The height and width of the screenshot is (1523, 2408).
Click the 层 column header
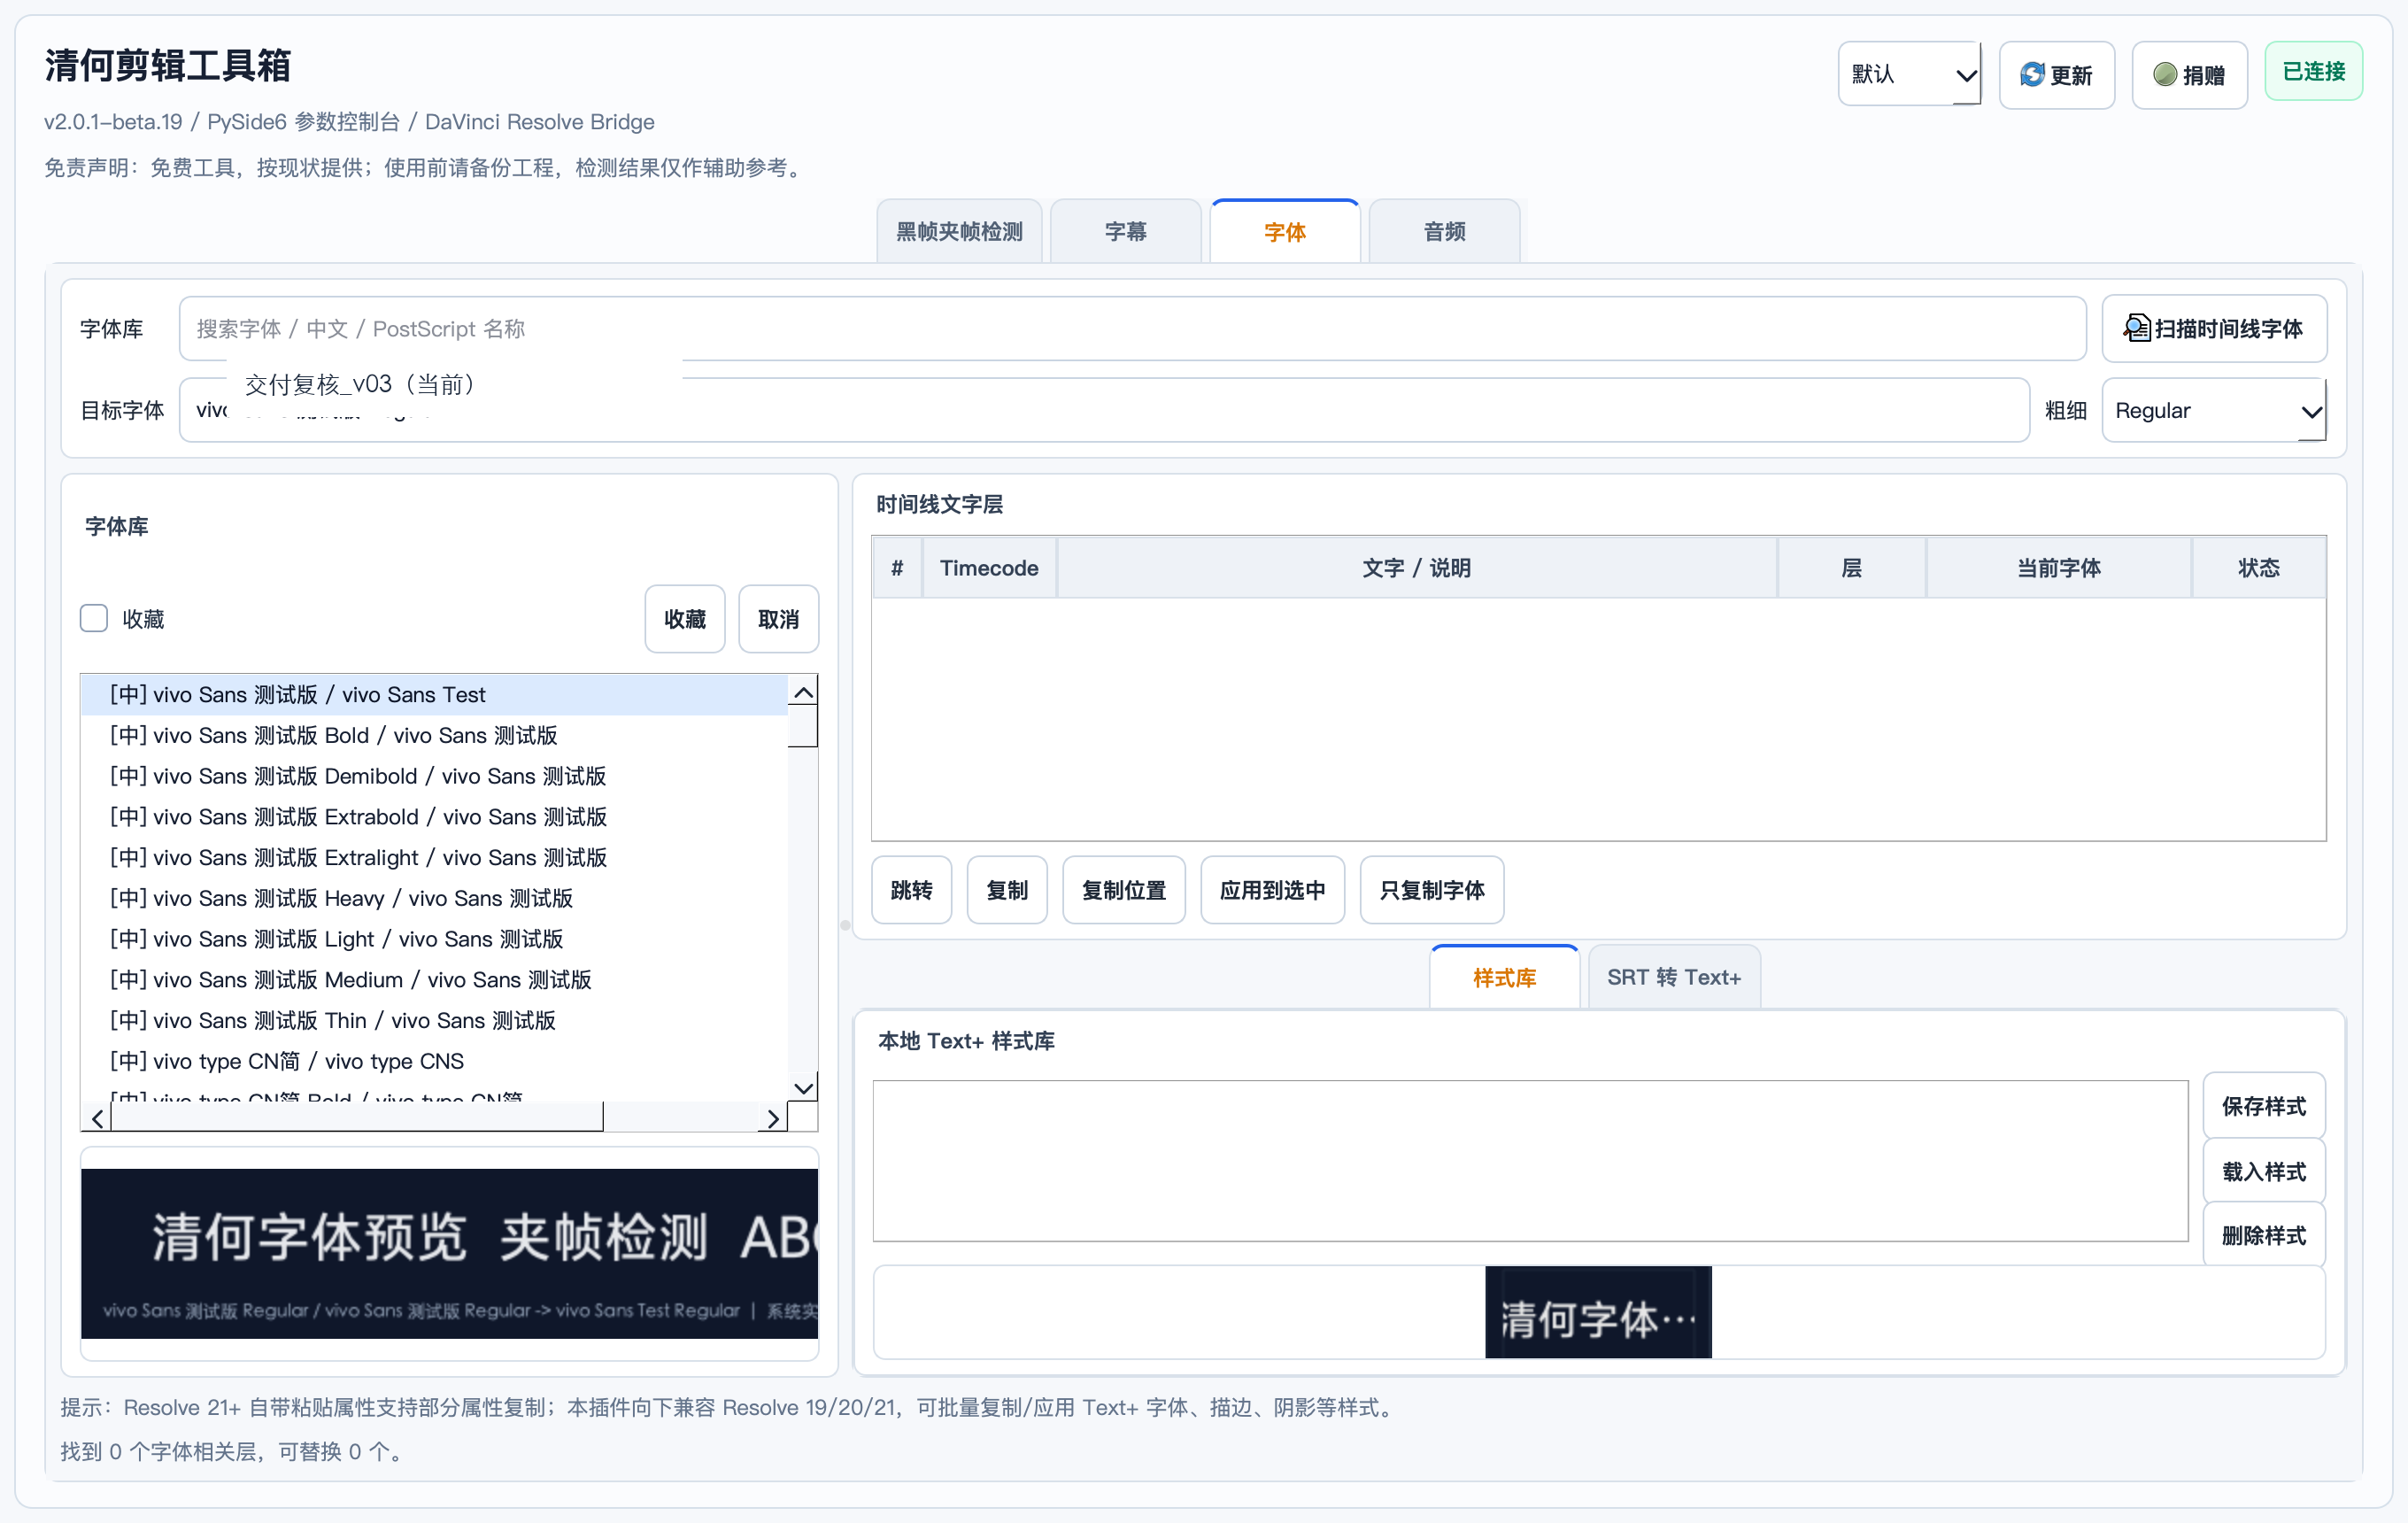1851,567
